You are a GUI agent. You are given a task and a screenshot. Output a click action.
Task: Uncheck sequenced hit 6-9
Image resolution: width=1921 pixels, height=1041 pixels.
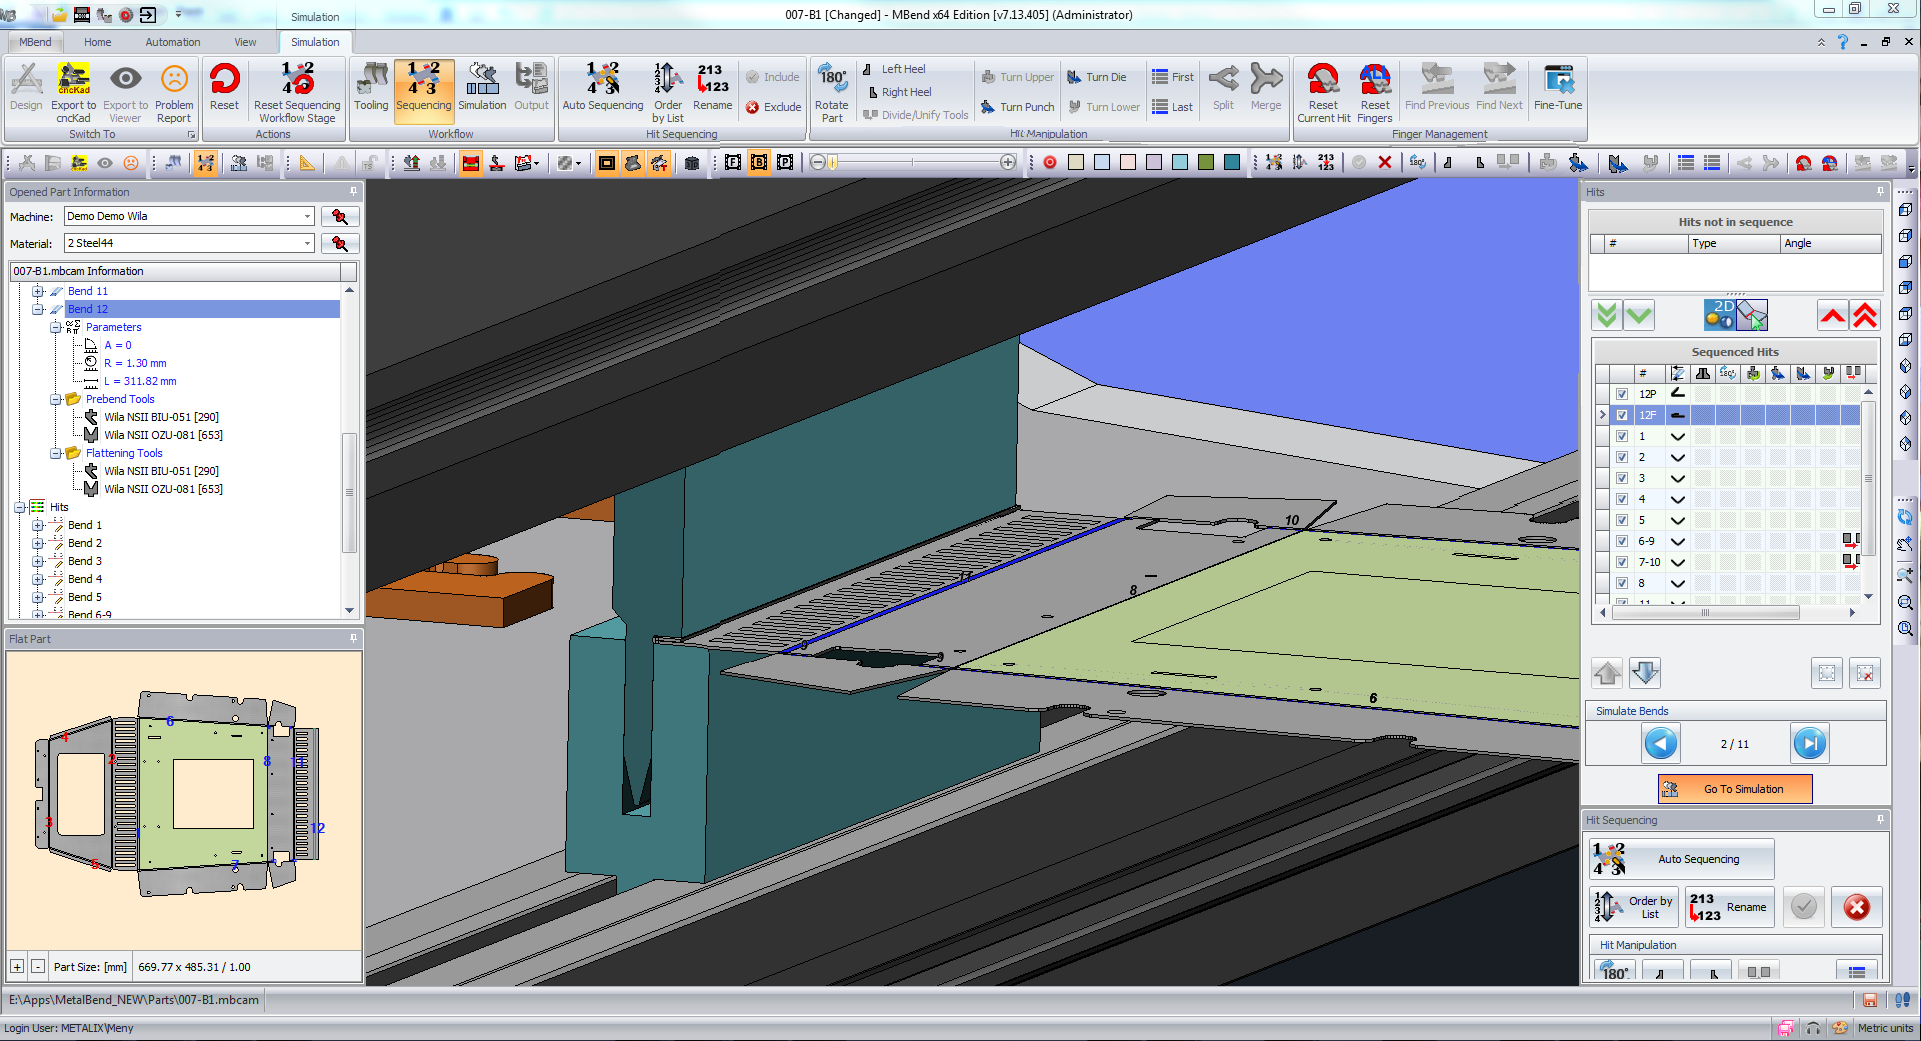1622,541
